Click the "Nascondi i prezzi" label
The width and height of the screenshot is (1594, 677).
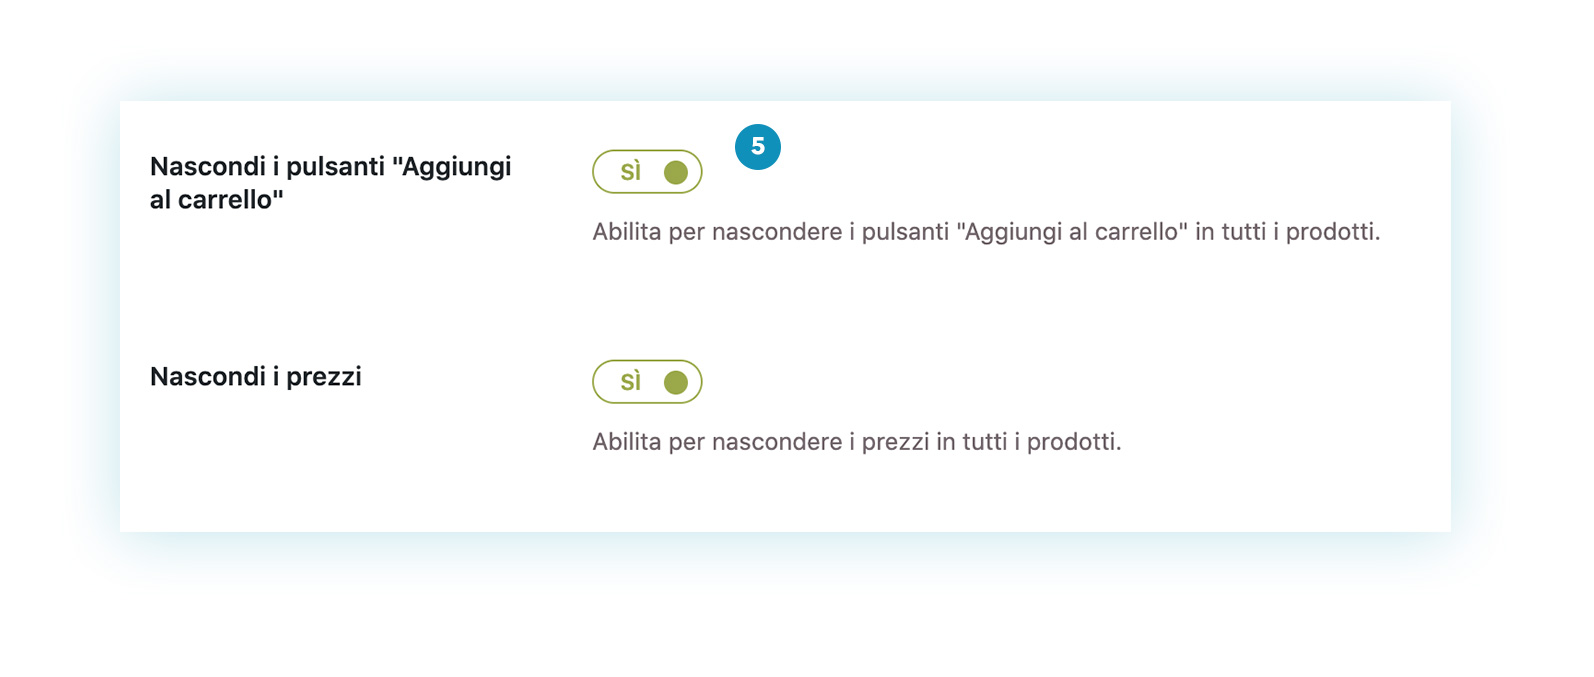[256, 377]
